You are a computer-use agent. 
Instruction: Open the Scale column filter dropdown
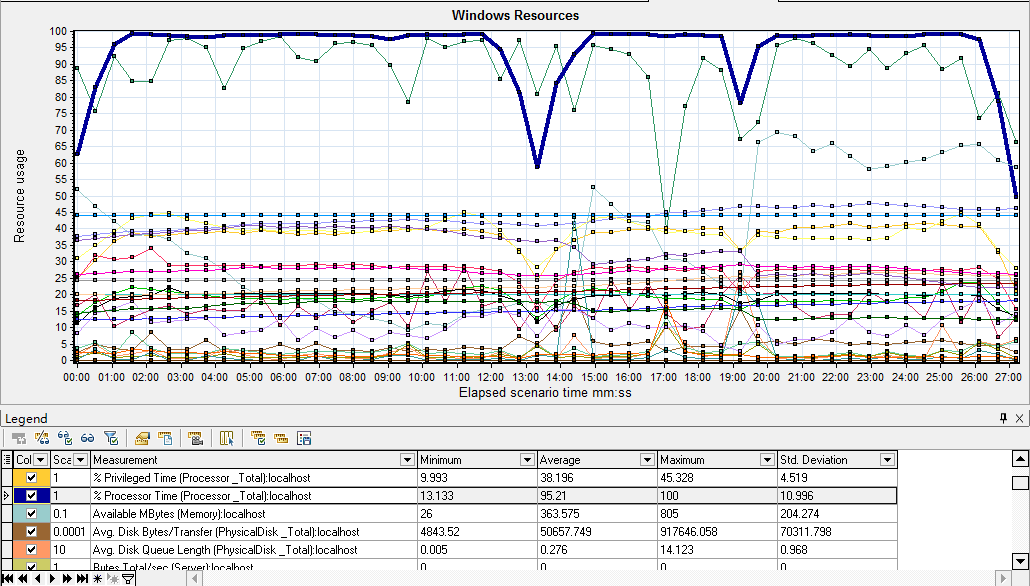tap(80, 460)
